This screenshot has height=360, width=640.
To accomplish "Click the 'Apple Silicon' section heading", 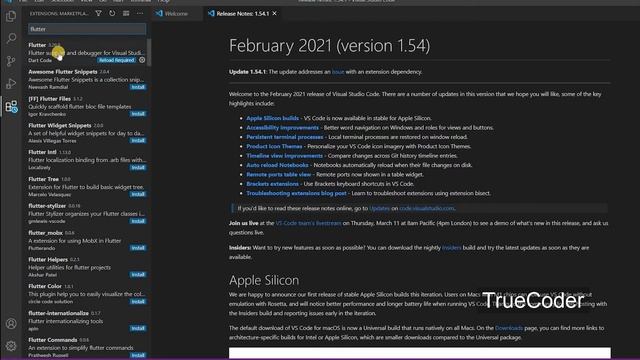I will click(x=264, y=280).
